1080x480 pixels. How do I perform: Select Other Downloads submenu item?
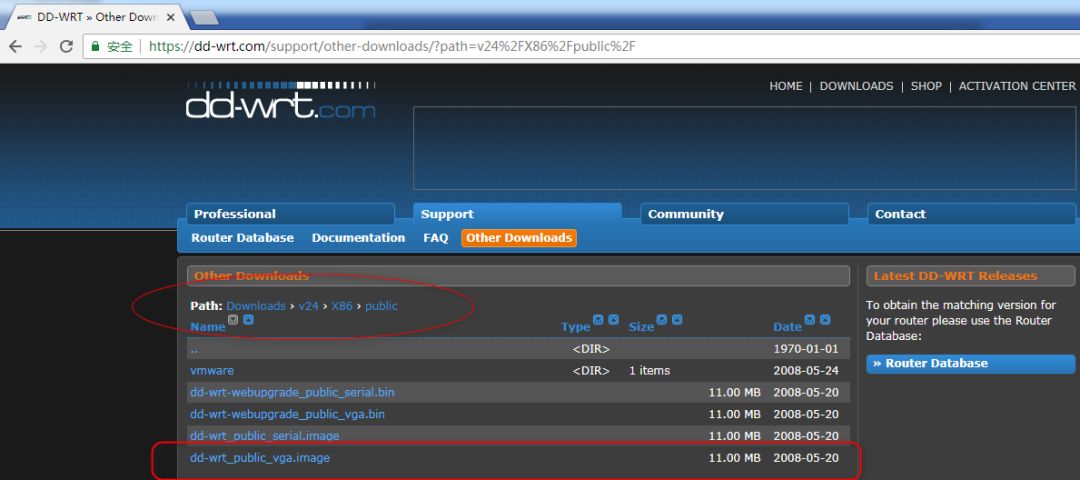(x=519, y=238)
